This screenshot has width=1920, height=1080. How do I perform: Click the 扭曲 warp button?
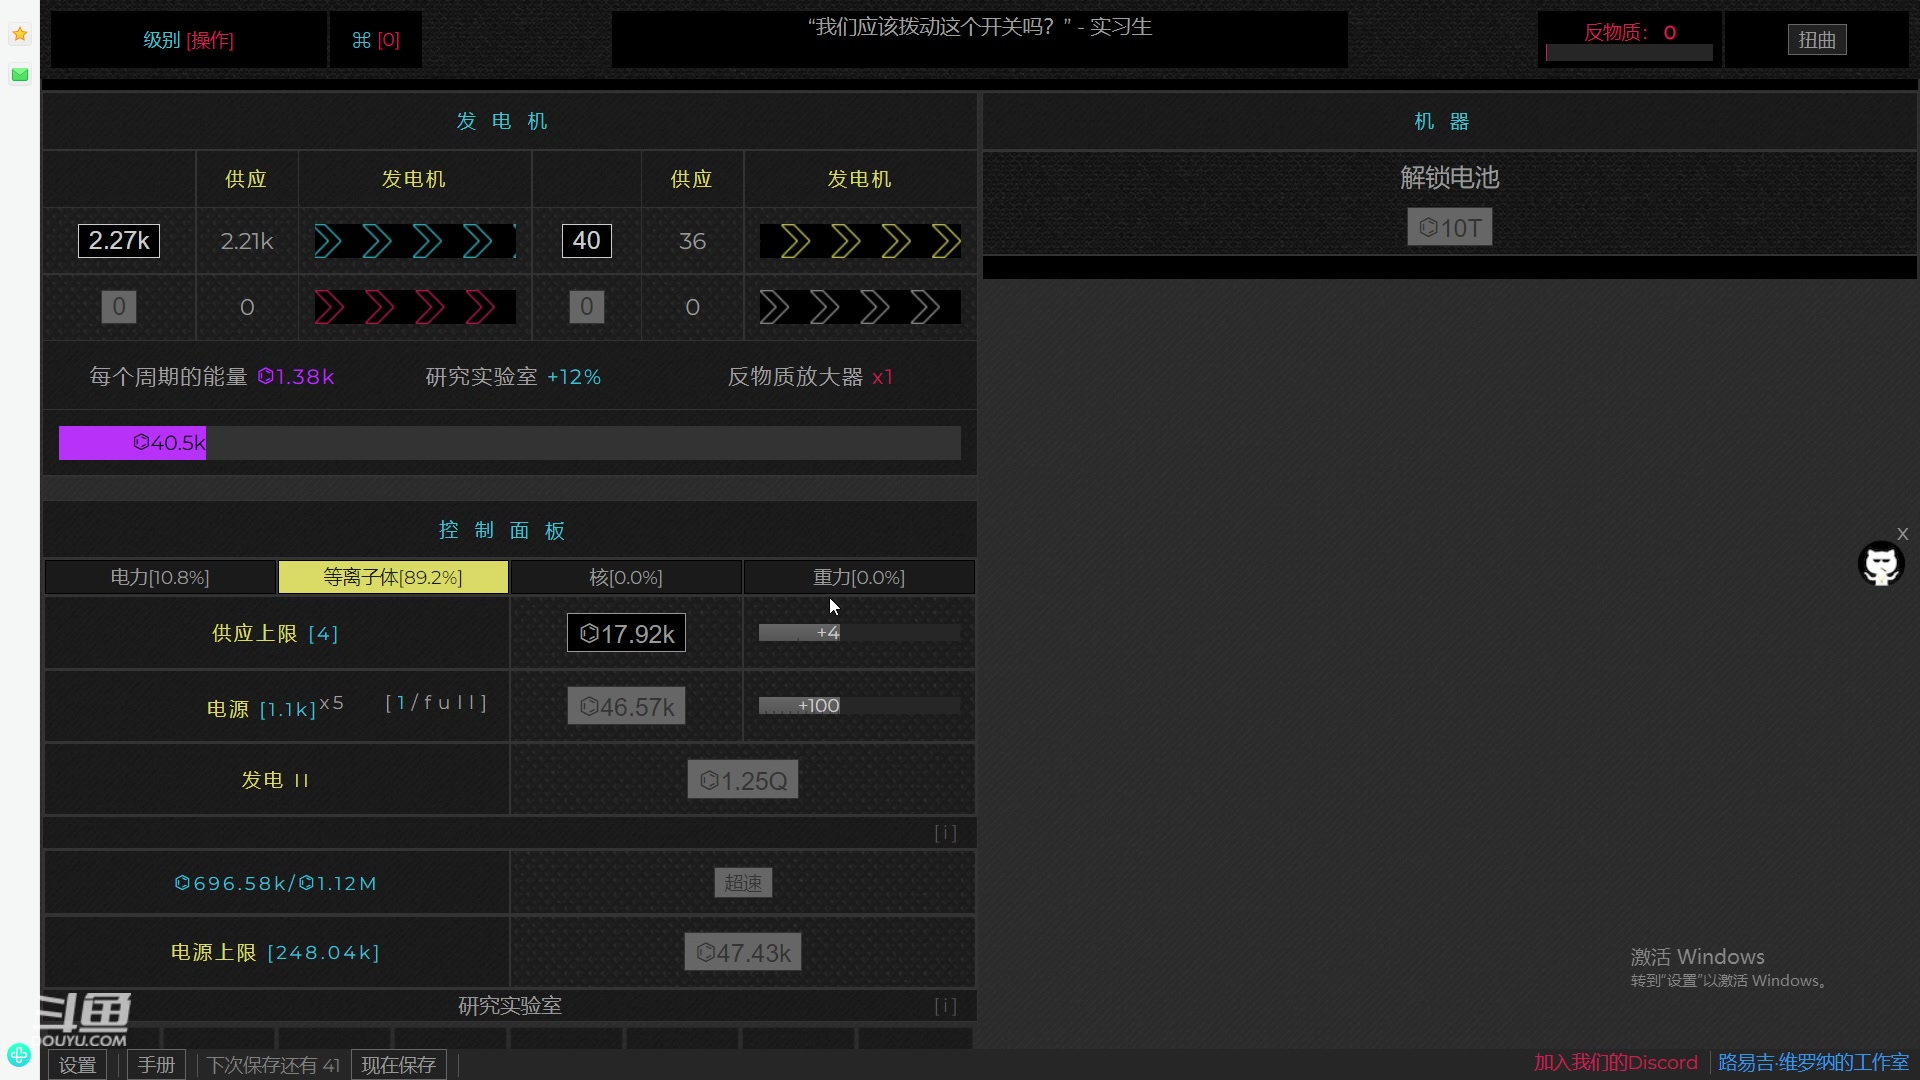(x=1817, y=40)
